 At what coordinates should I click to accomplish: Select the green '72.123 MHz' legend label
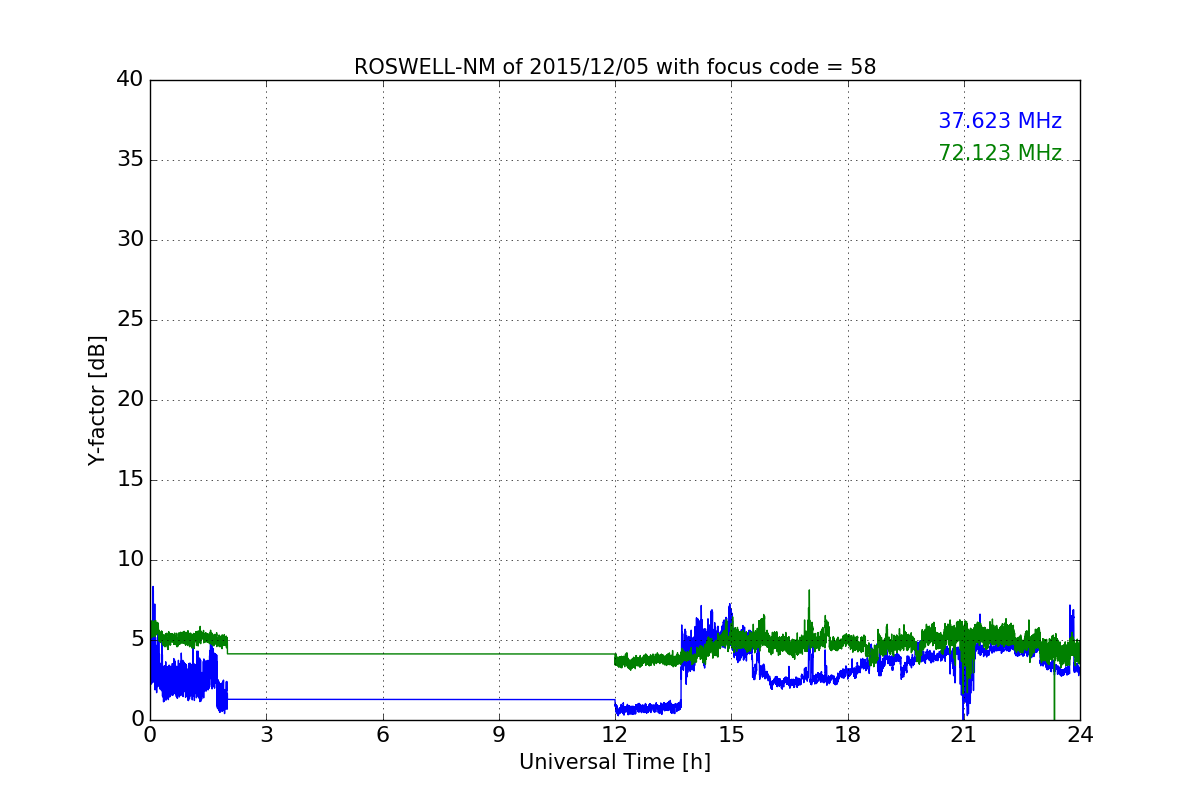coord(1000,153)
